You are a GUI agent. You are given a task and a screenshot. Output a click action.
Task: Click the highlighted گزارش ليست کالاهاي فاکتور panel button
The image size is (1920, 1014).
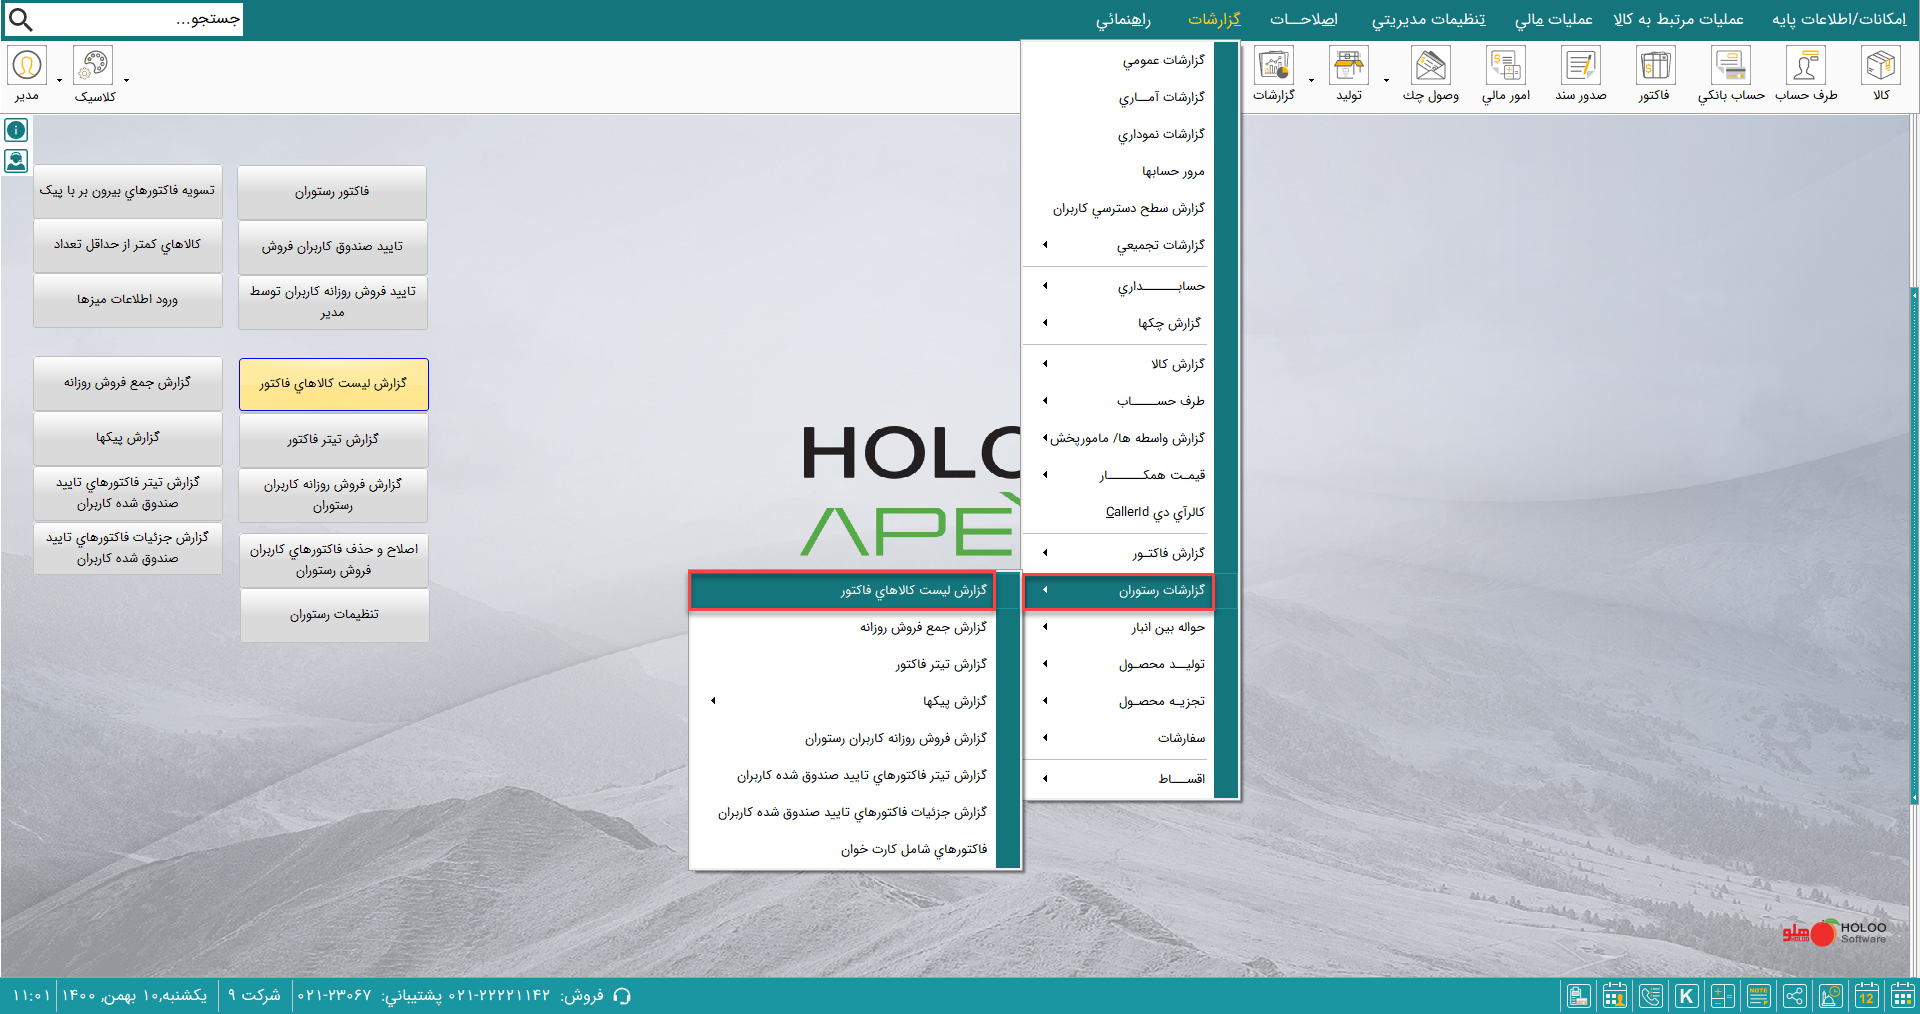point(334,384)
